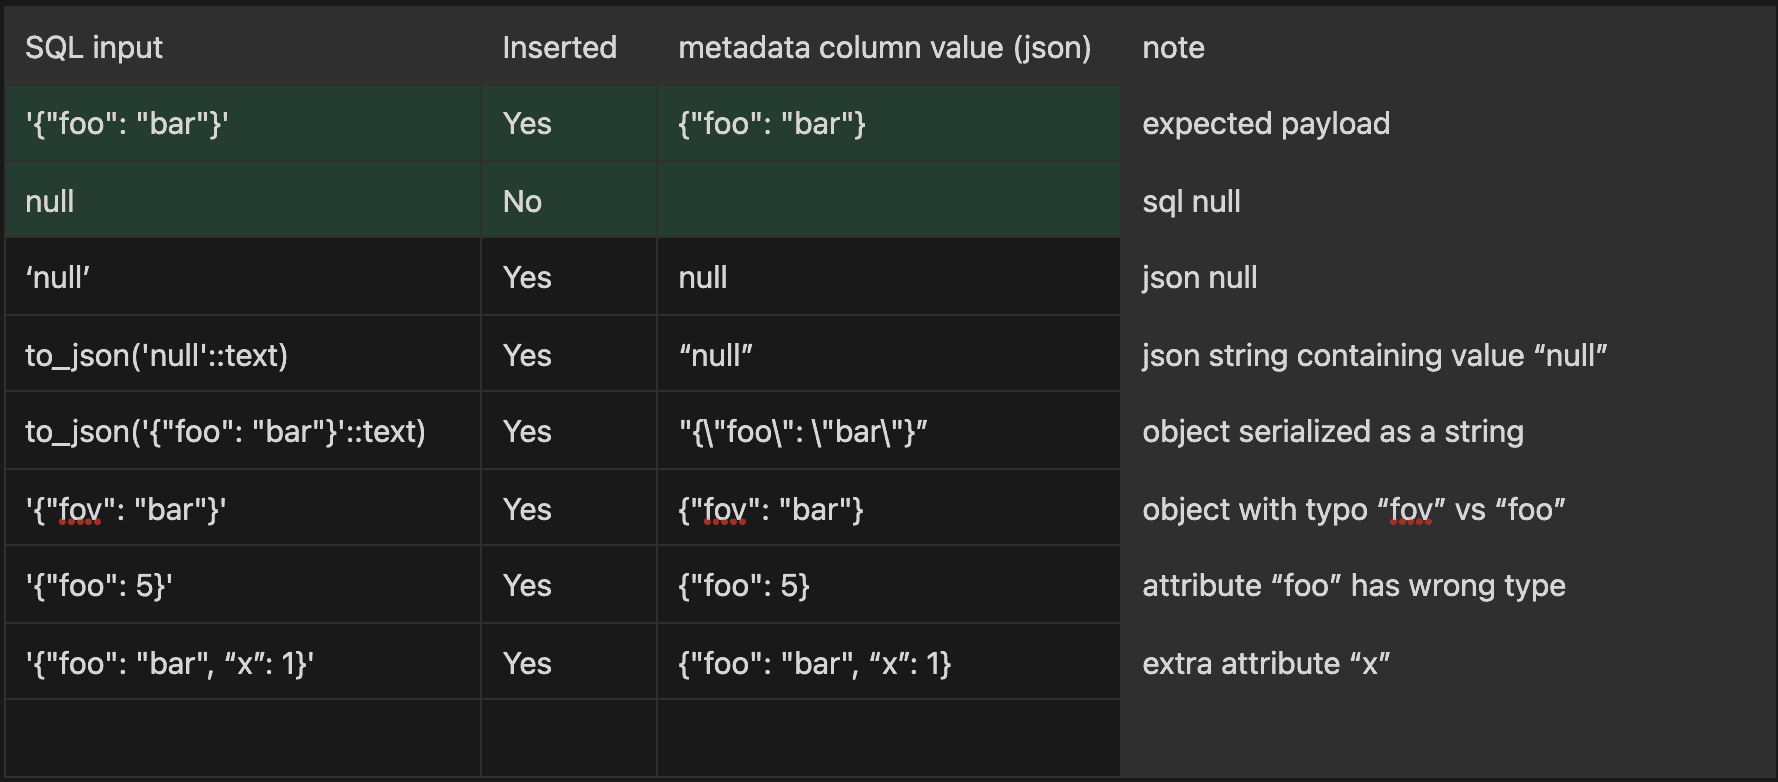Click the 'SQL input' column header
1778x782 pixels.
pyautogui.click(x=94, y=48)
